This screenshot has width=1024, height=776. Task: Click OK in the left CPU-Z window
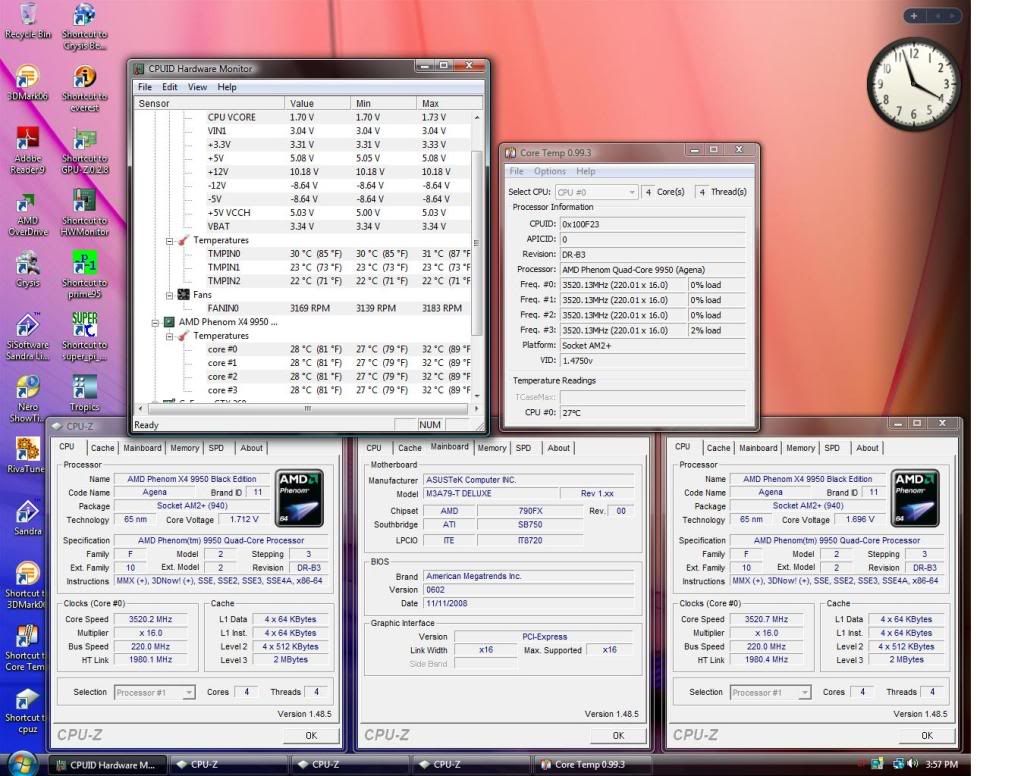312,736
